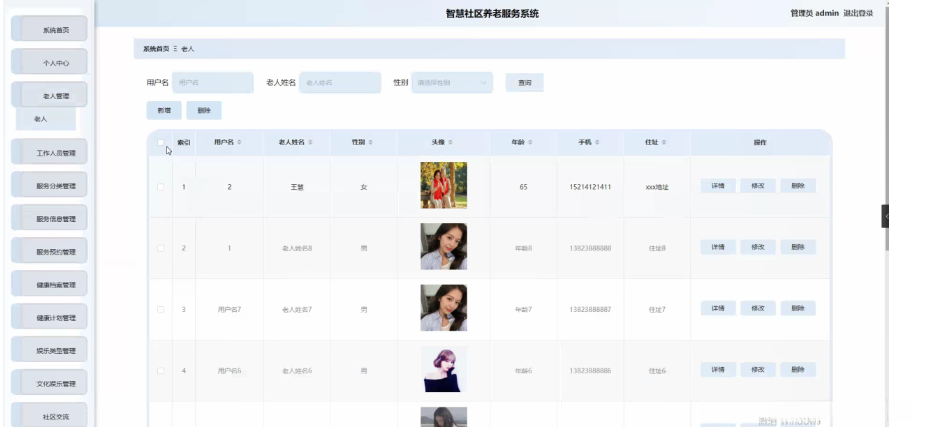The image size is (926, 430).
Task: Open 文化娱乐管理 in the sidebar
Action: click(50, 383)
